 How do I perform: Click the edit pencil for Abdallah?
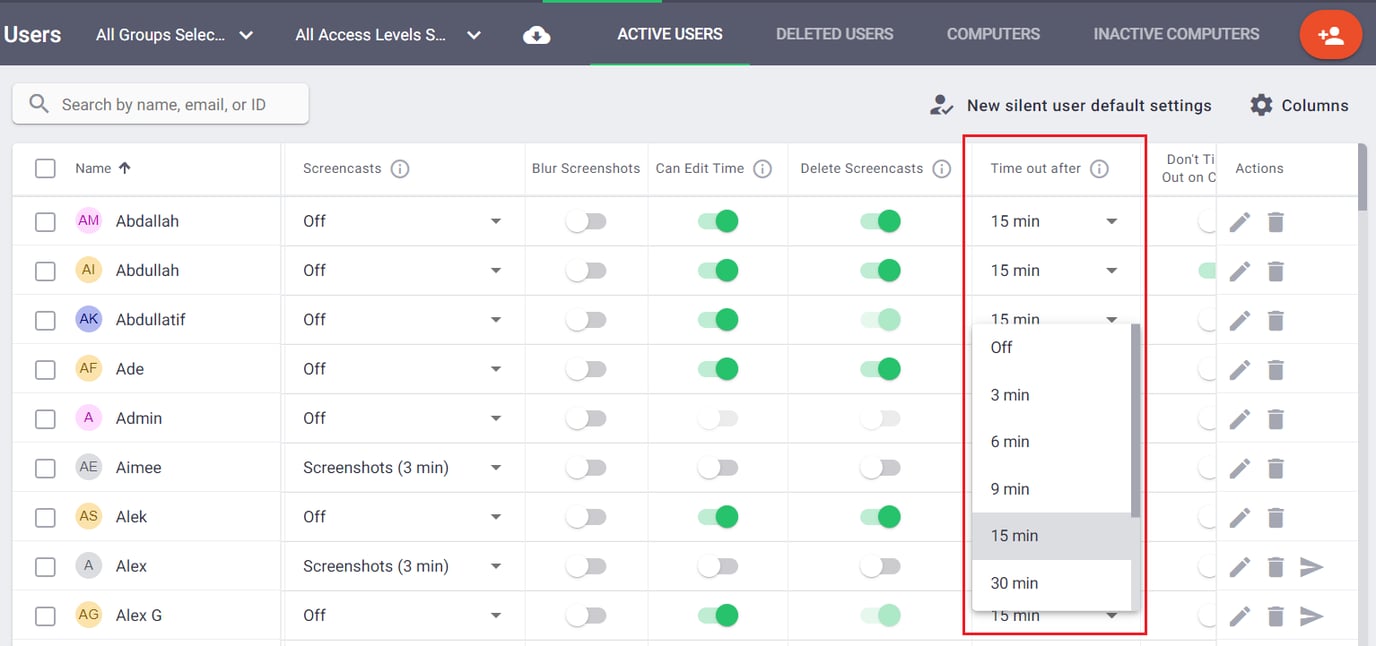coord(1240,222)
